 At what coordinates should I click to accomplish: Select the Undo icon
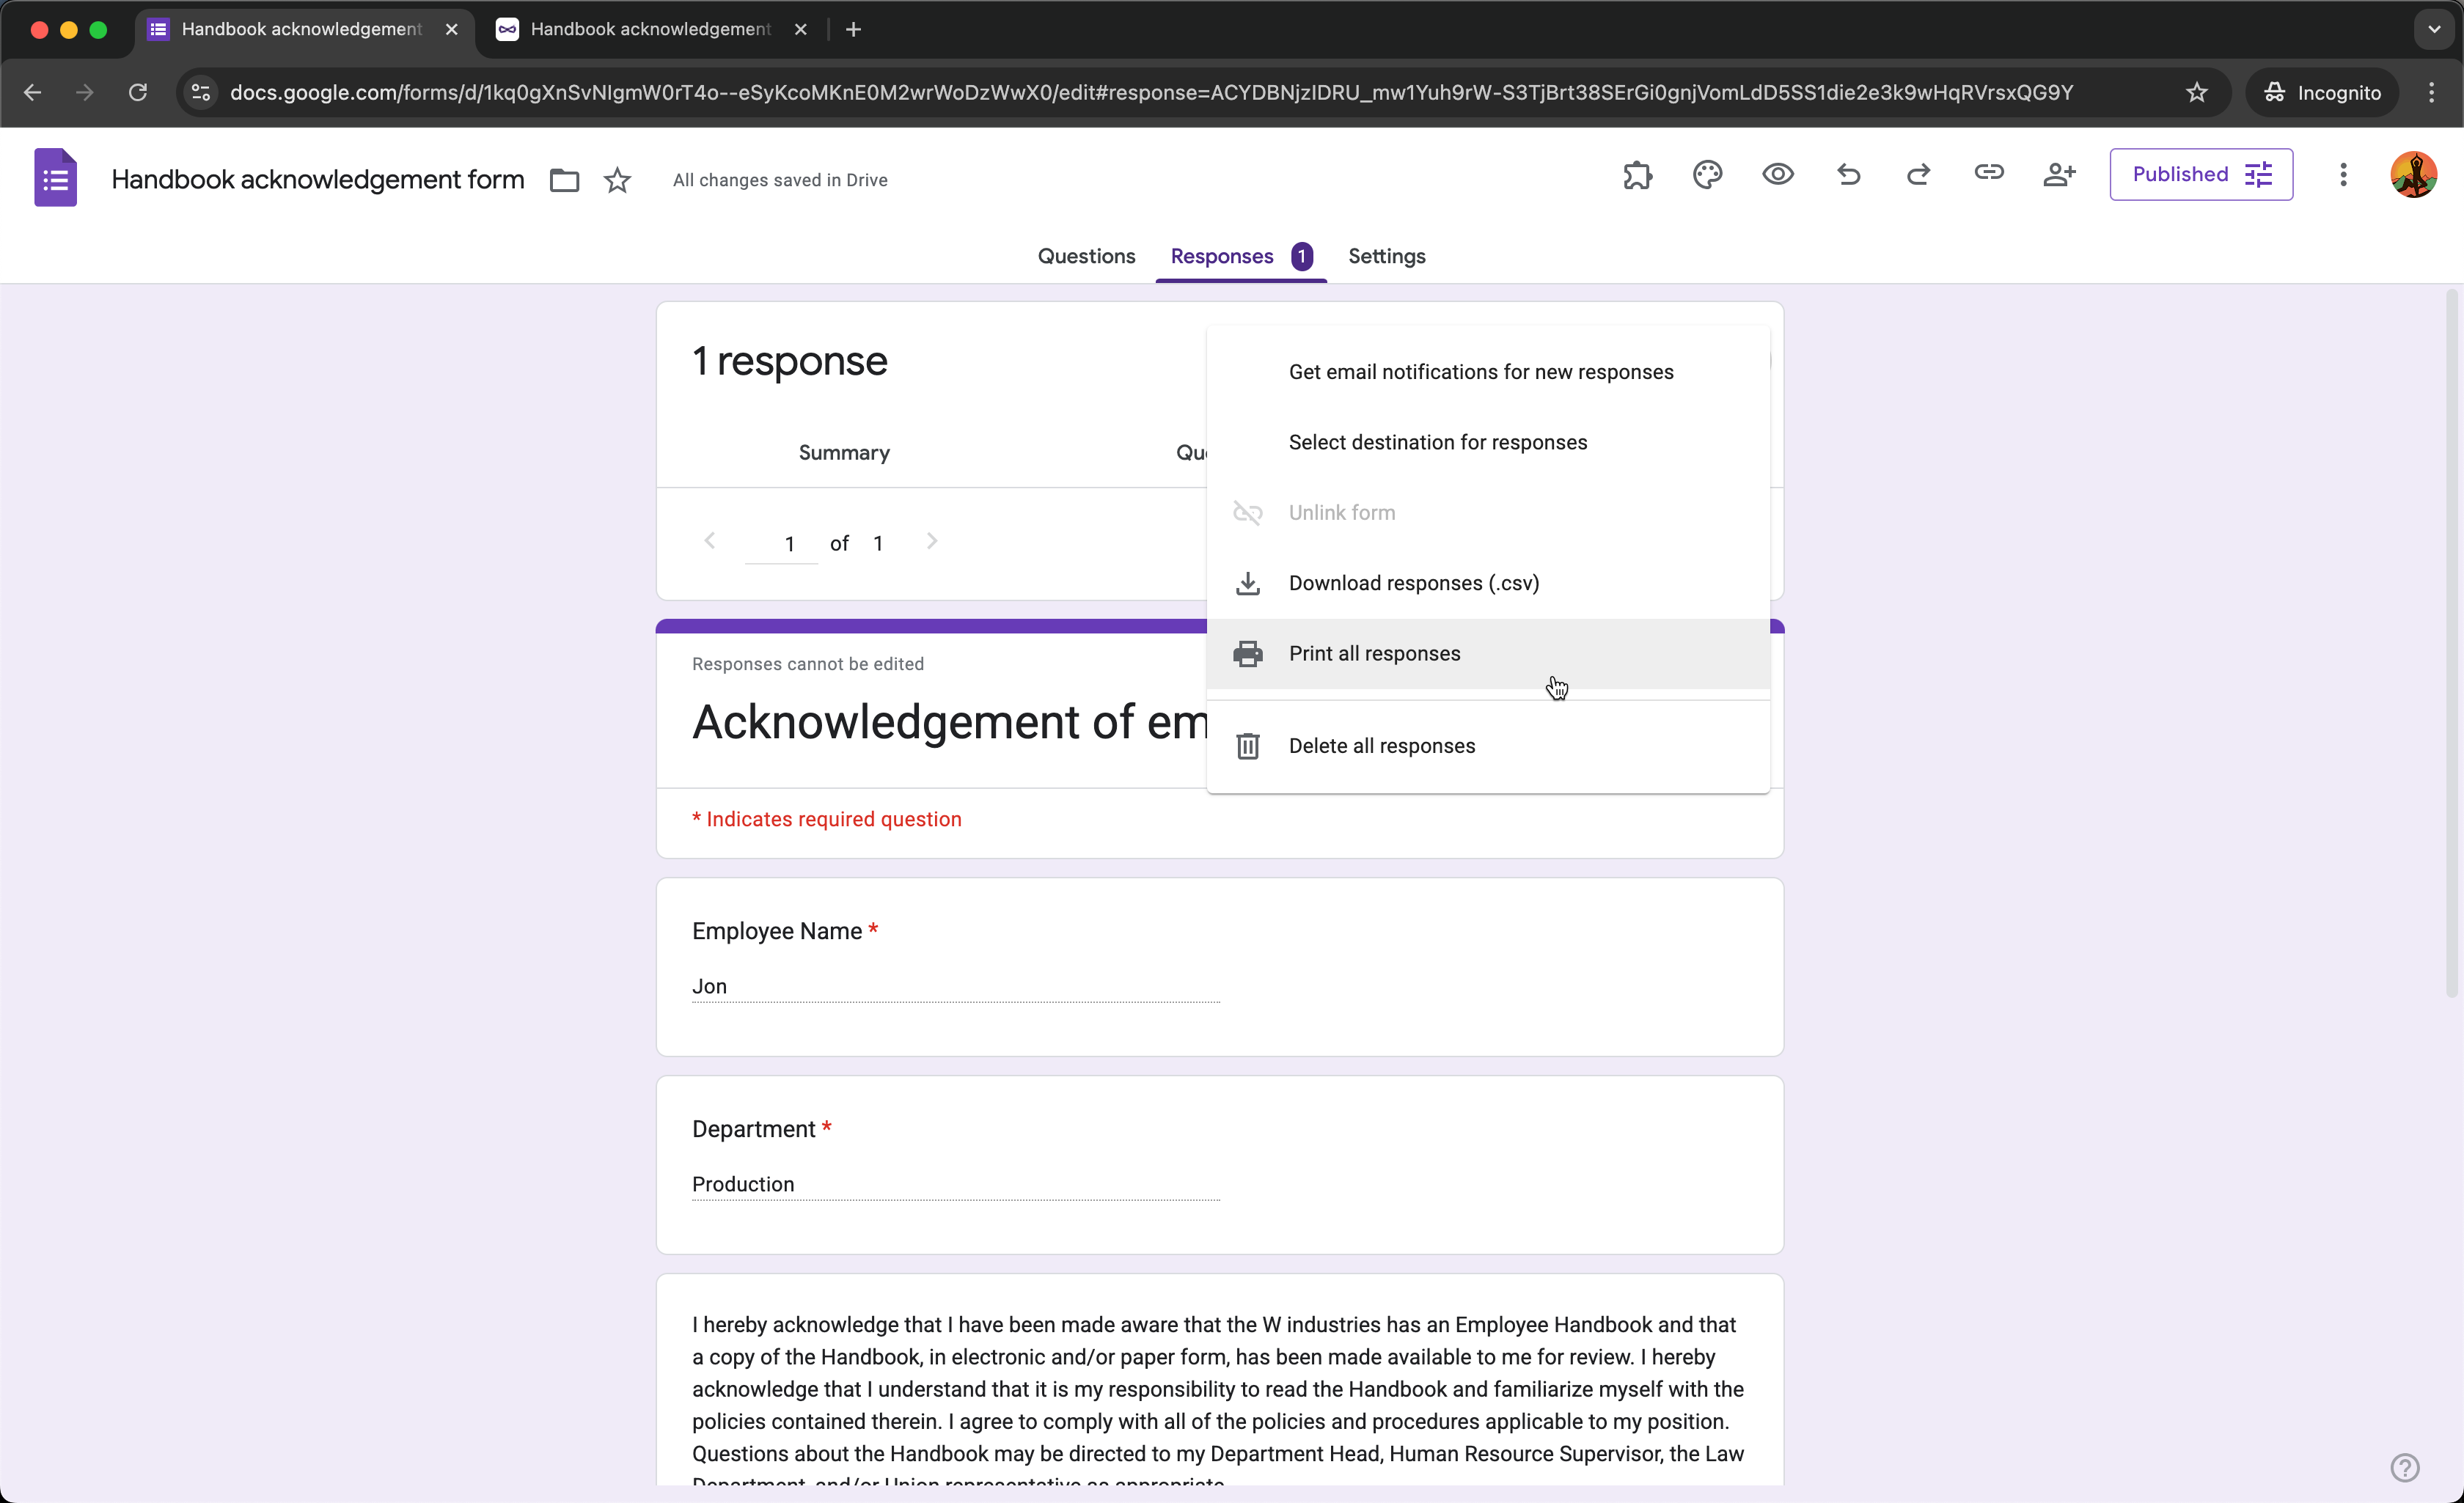[1848, 175]
